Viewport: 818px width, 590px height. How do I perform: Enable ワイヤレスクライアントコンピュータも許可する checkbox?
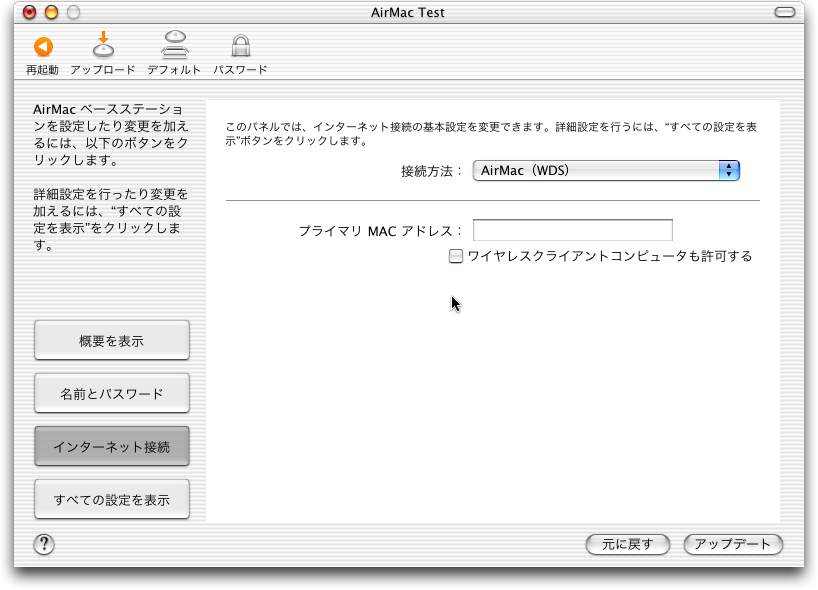pos(456,256)
